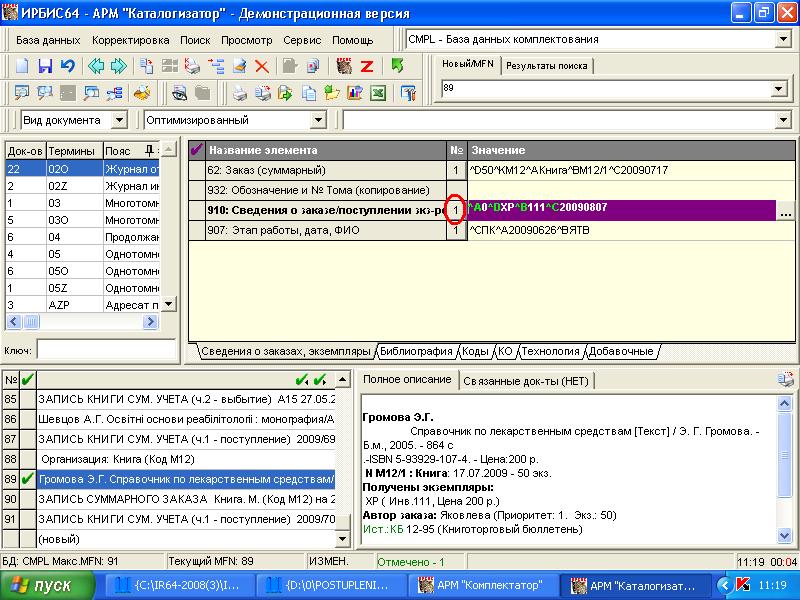Expand the 'Вид документа' dropdown

tap(120, 120)
